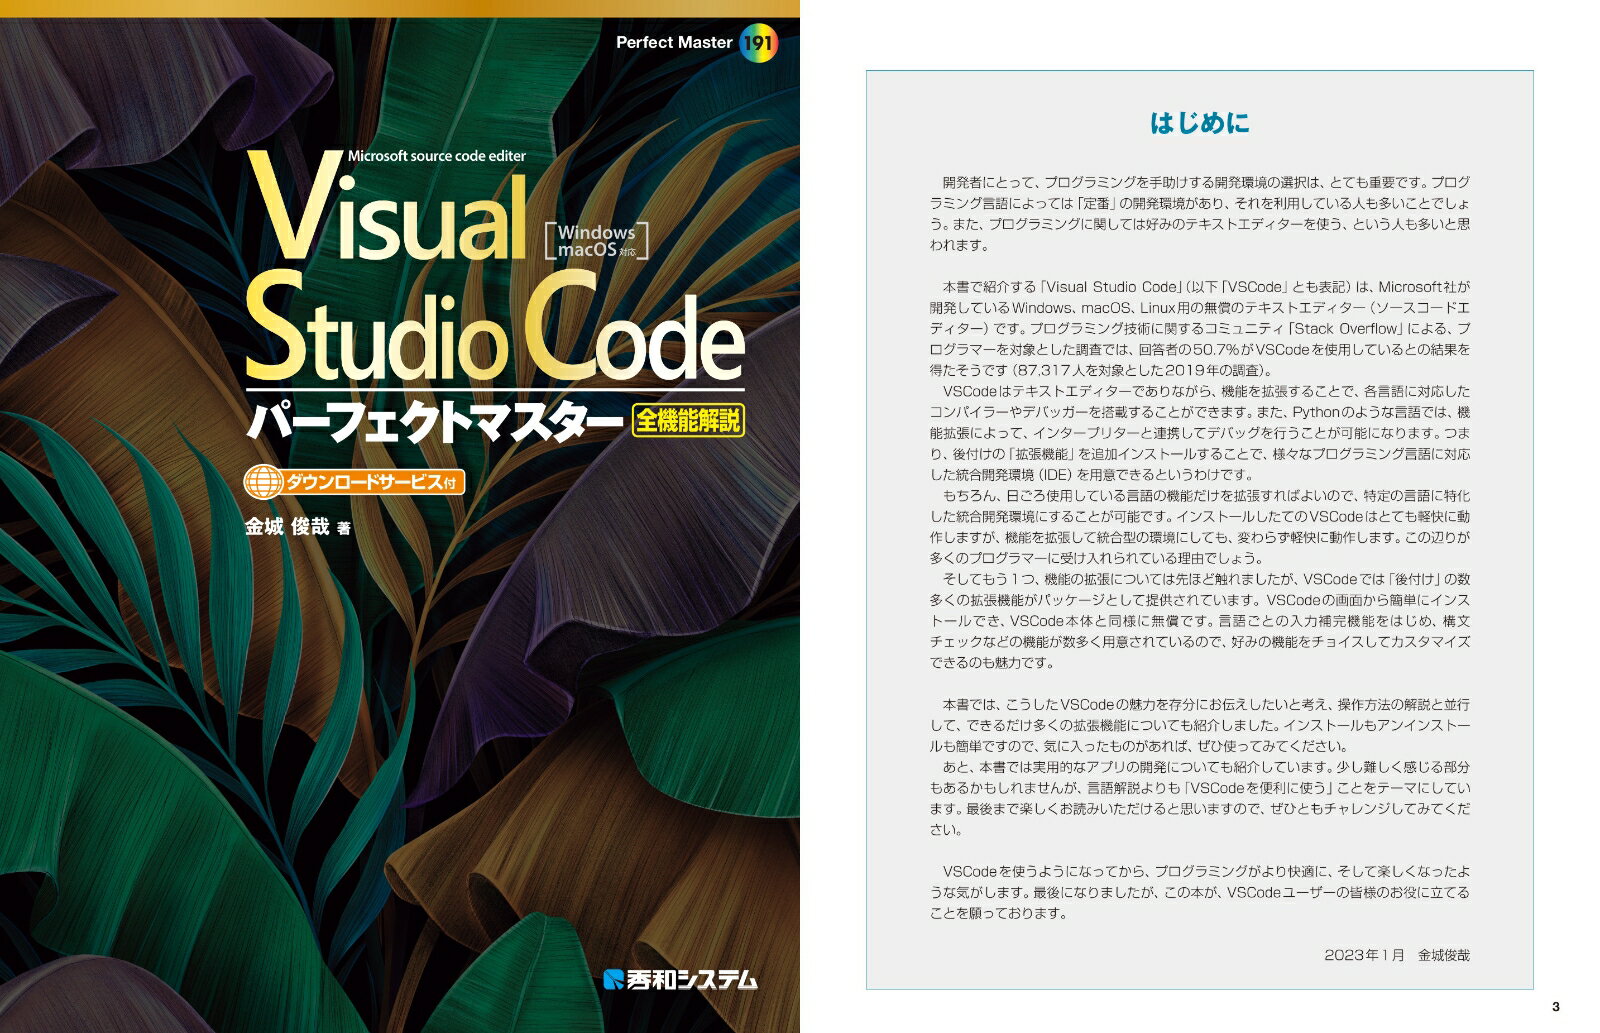Click the blue はじめに heading
The width and height of the screenshot is (1600, 1033).
(x=1199, y=123)
